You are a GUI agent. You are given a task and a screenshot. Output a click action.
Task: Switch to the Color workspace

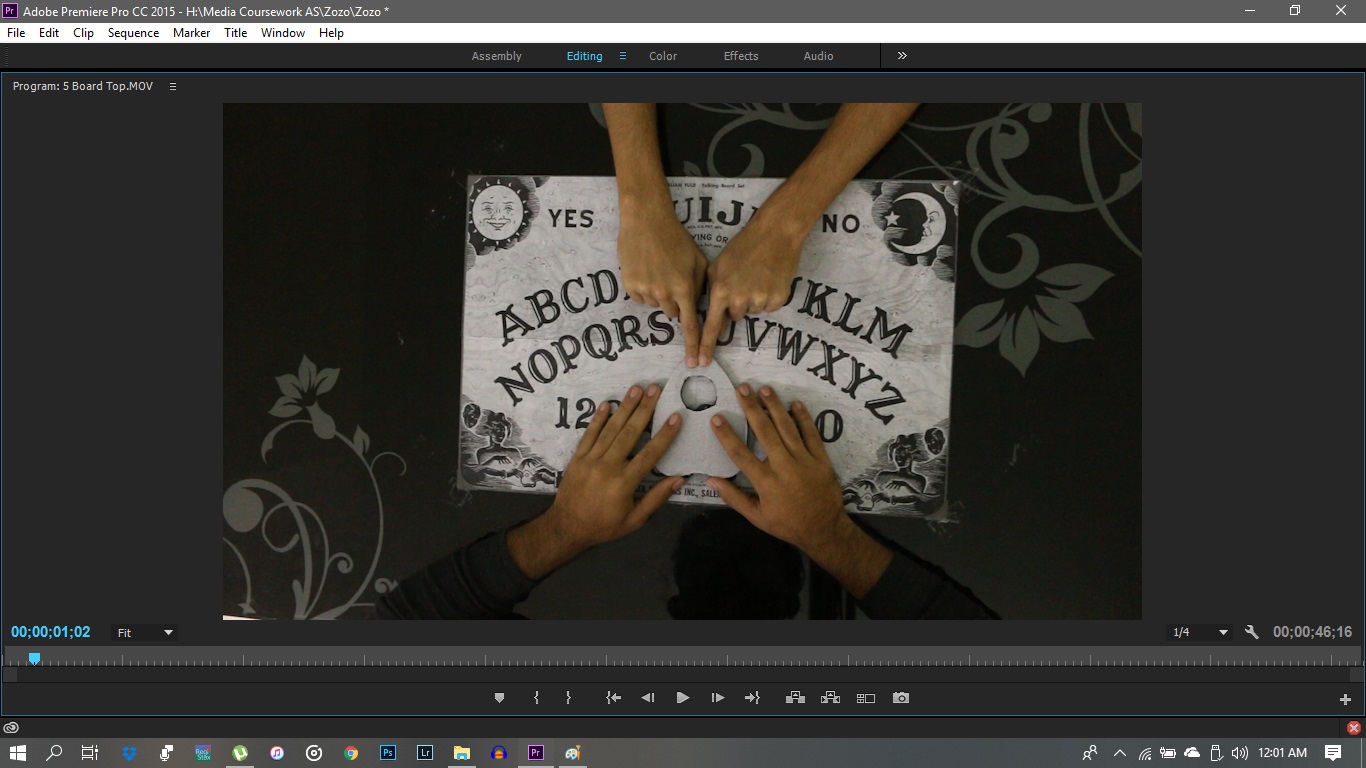click(662, 56)
